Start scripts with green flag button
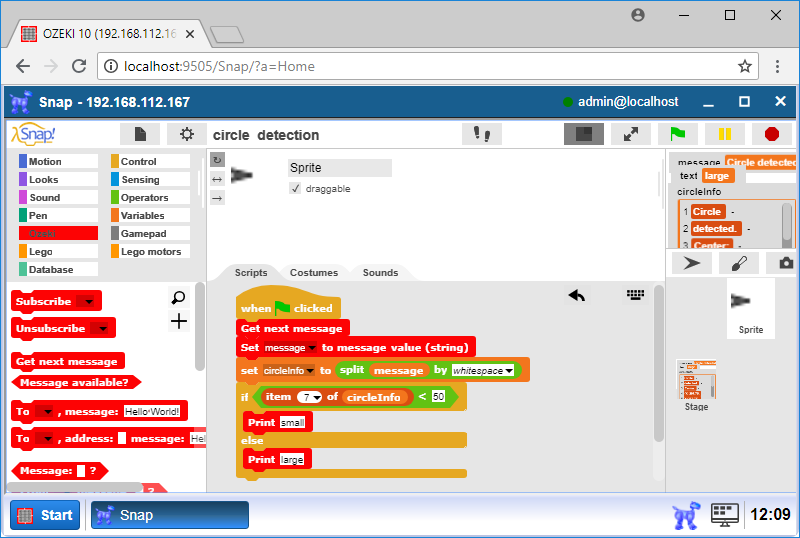 [678, 134]
